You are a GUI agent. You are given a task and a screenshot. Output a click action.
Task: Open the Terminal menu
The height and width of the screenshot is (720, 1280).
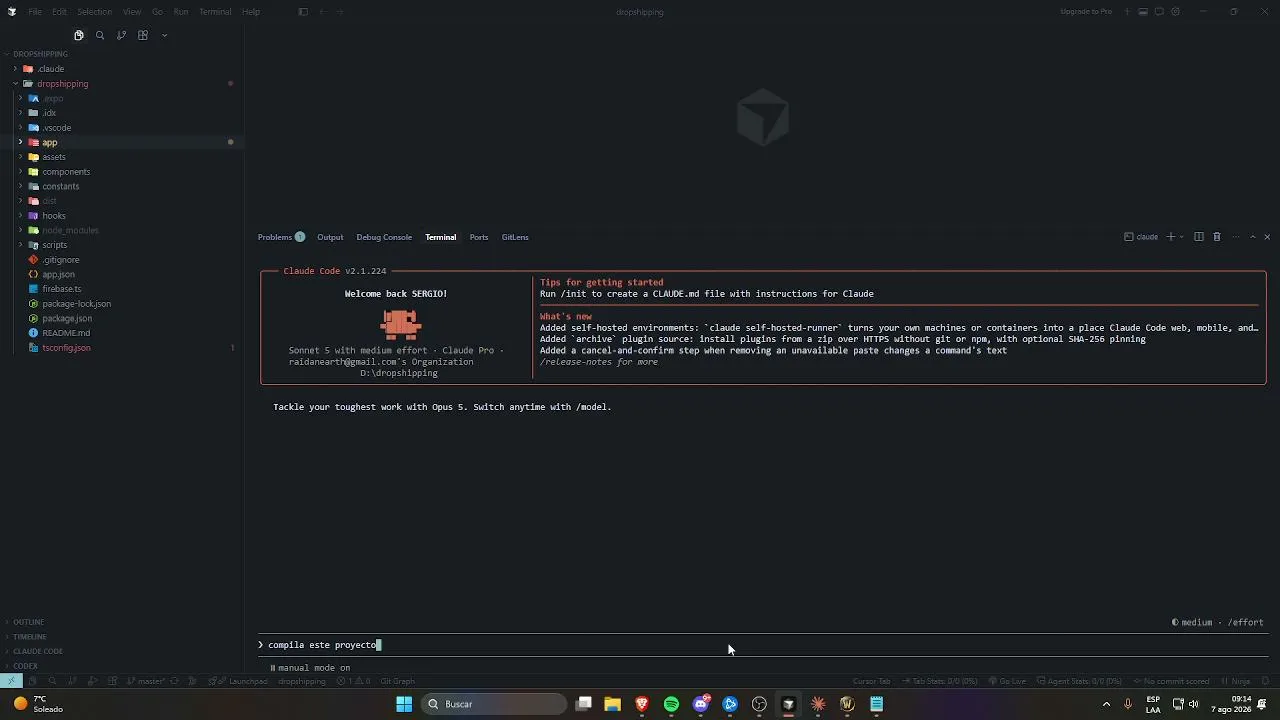coord(215,12)
